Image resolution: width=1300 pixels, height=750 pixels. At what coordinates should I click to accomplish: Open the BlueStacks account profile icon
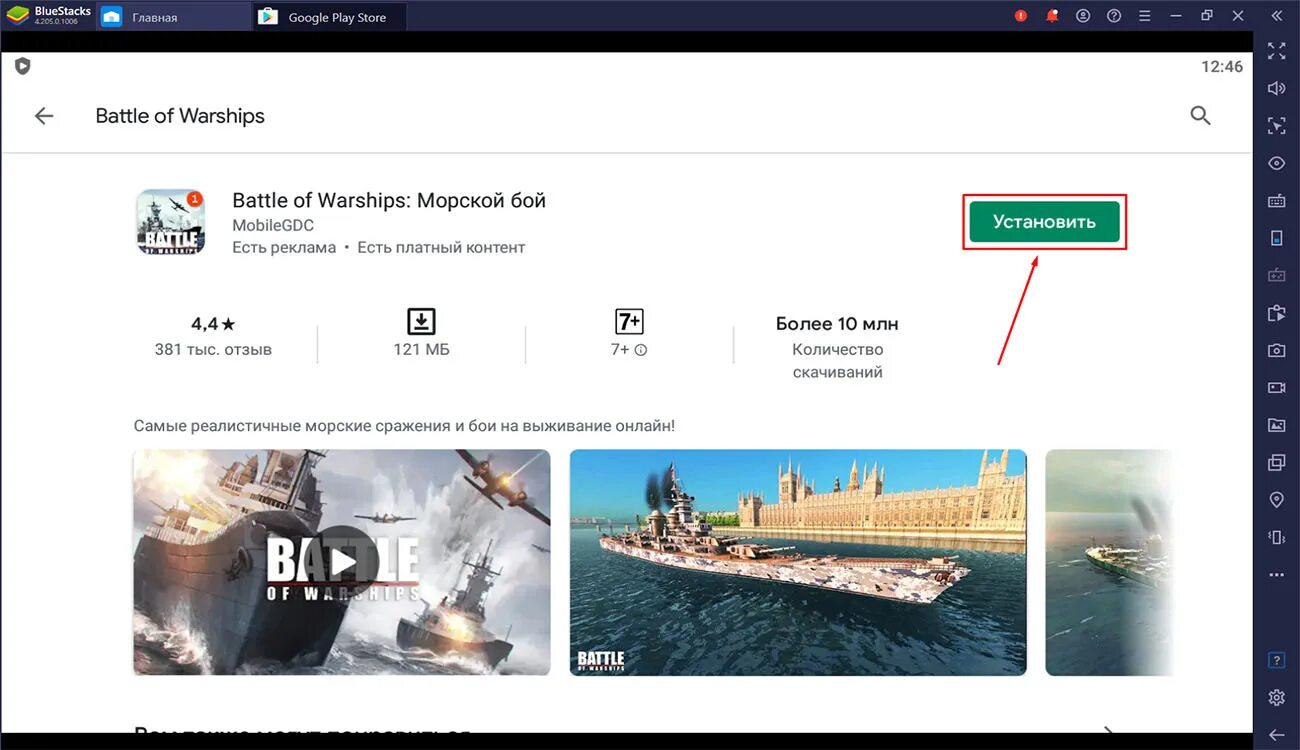tap(1083, 16)
